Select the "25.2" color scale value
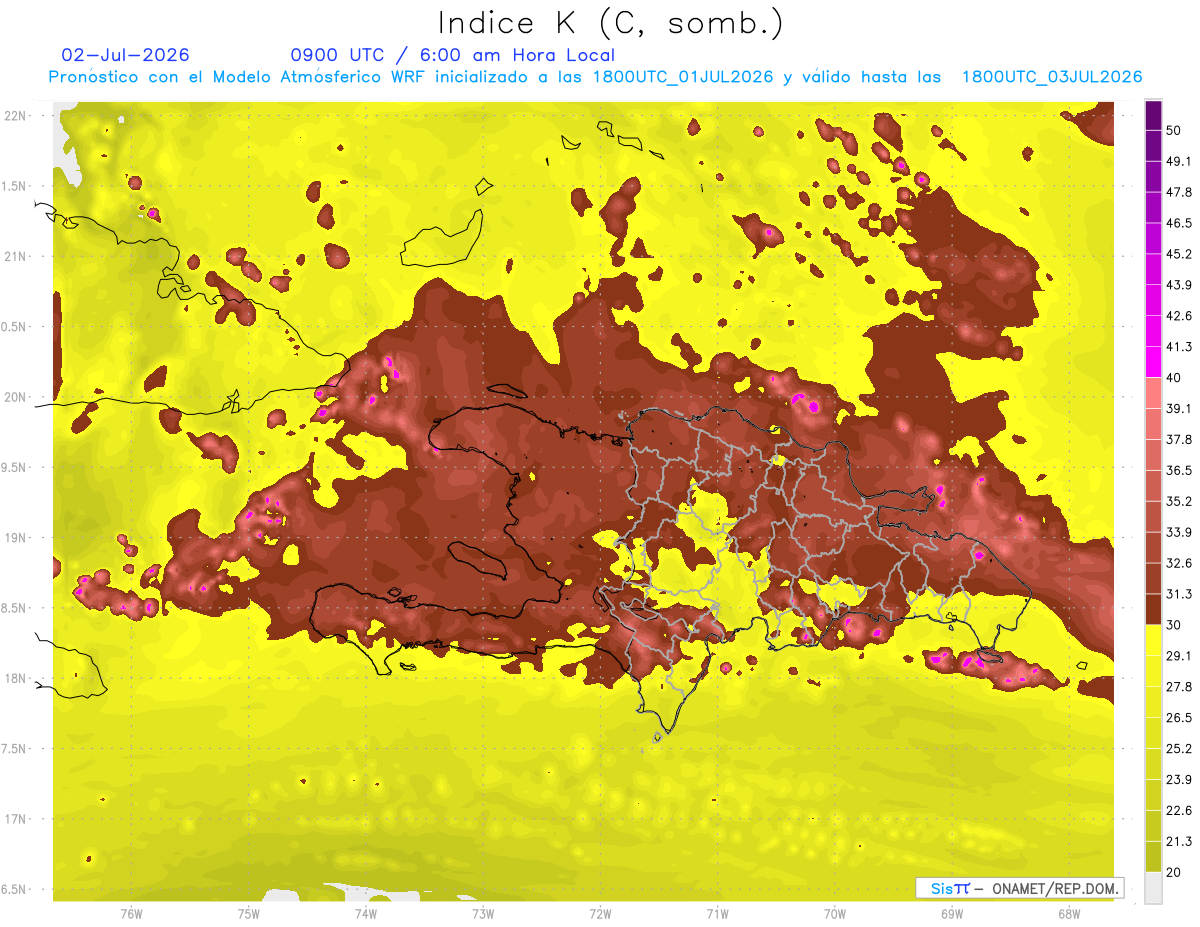The width and height of the screenshot is (1200, 927). click(x=1179, y=749)
